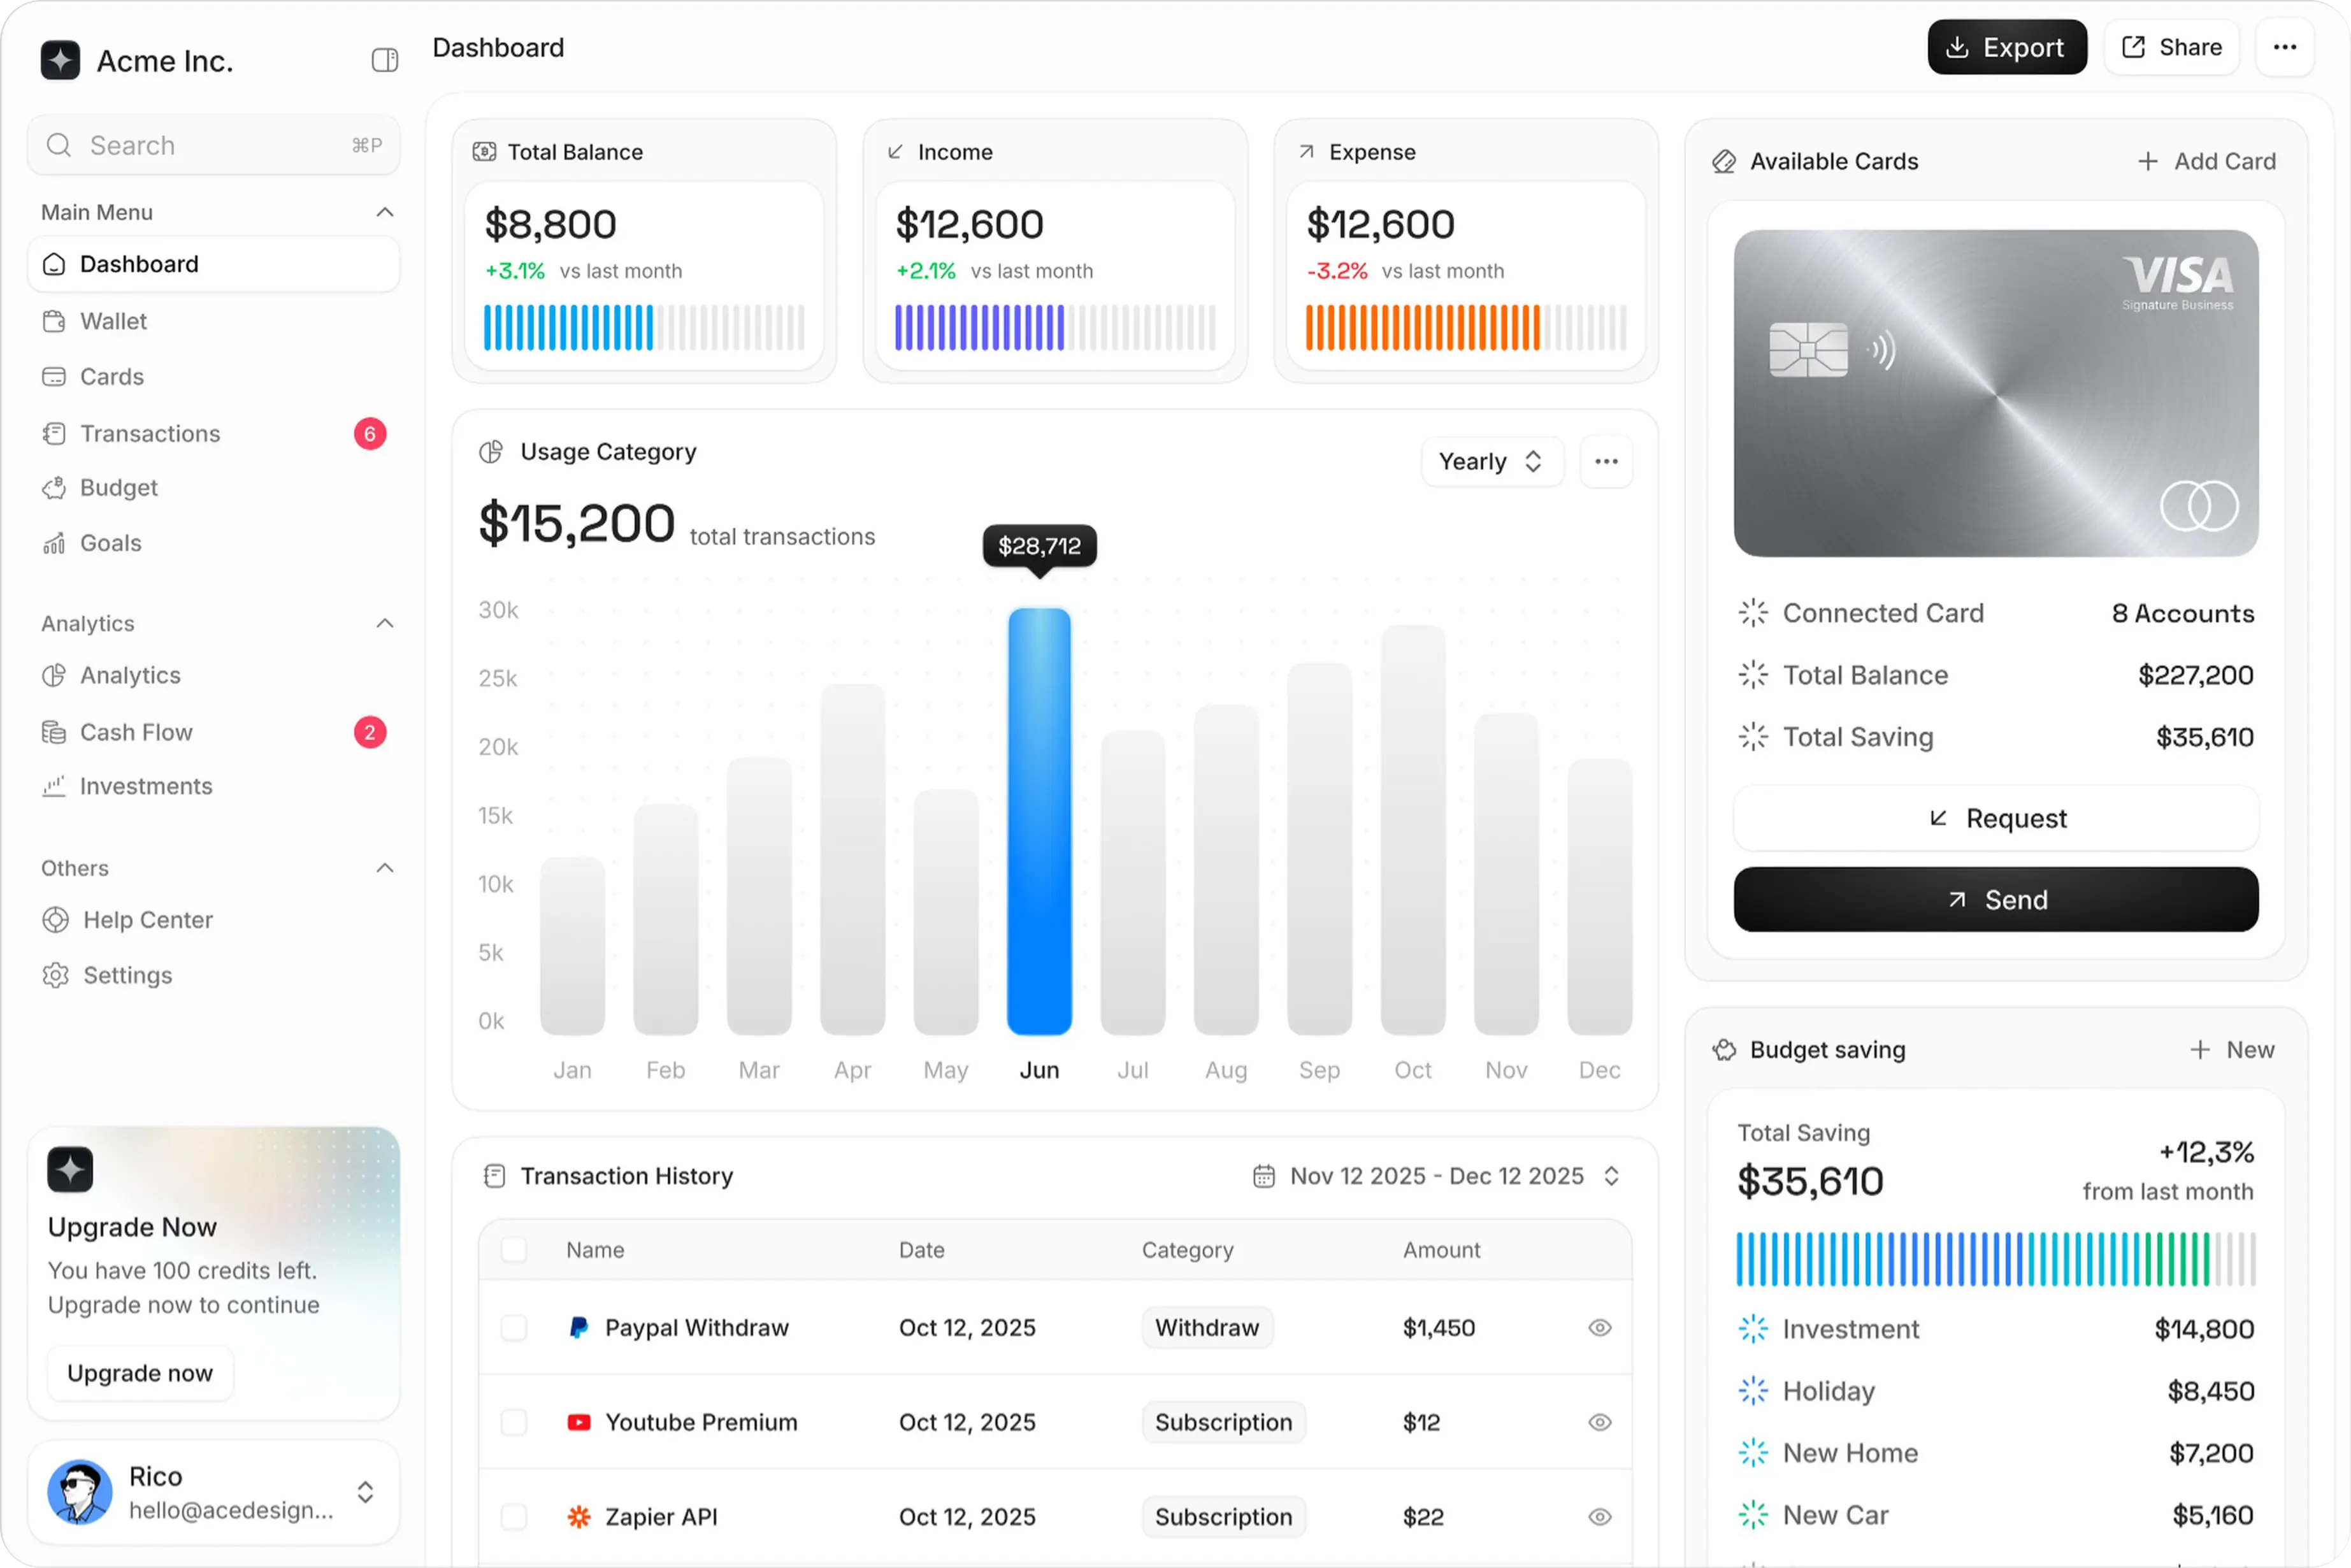Viewport: 2351px width, 1568px height.
Task: Collapse the Main Menu section
Action: pyautogui.click(x=385, y=212)
